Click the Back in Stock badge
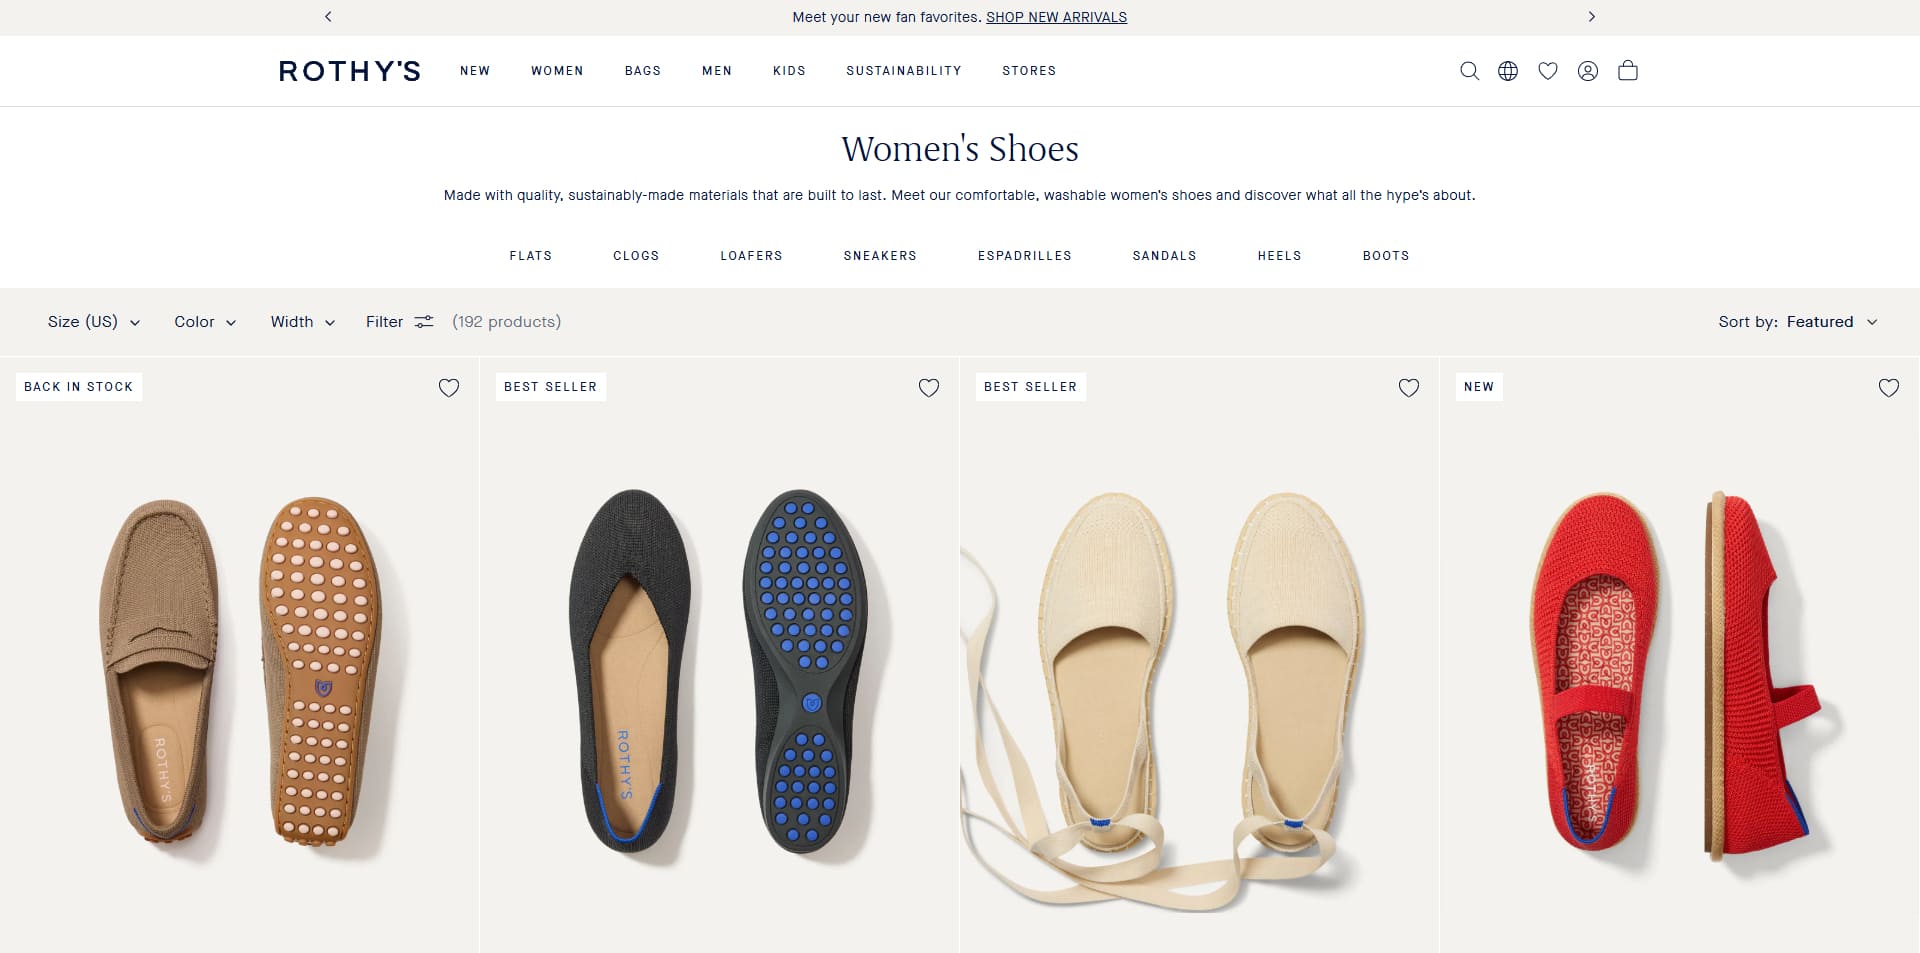This screenshot has width=1920, height=953. click(x=79, y=387)
